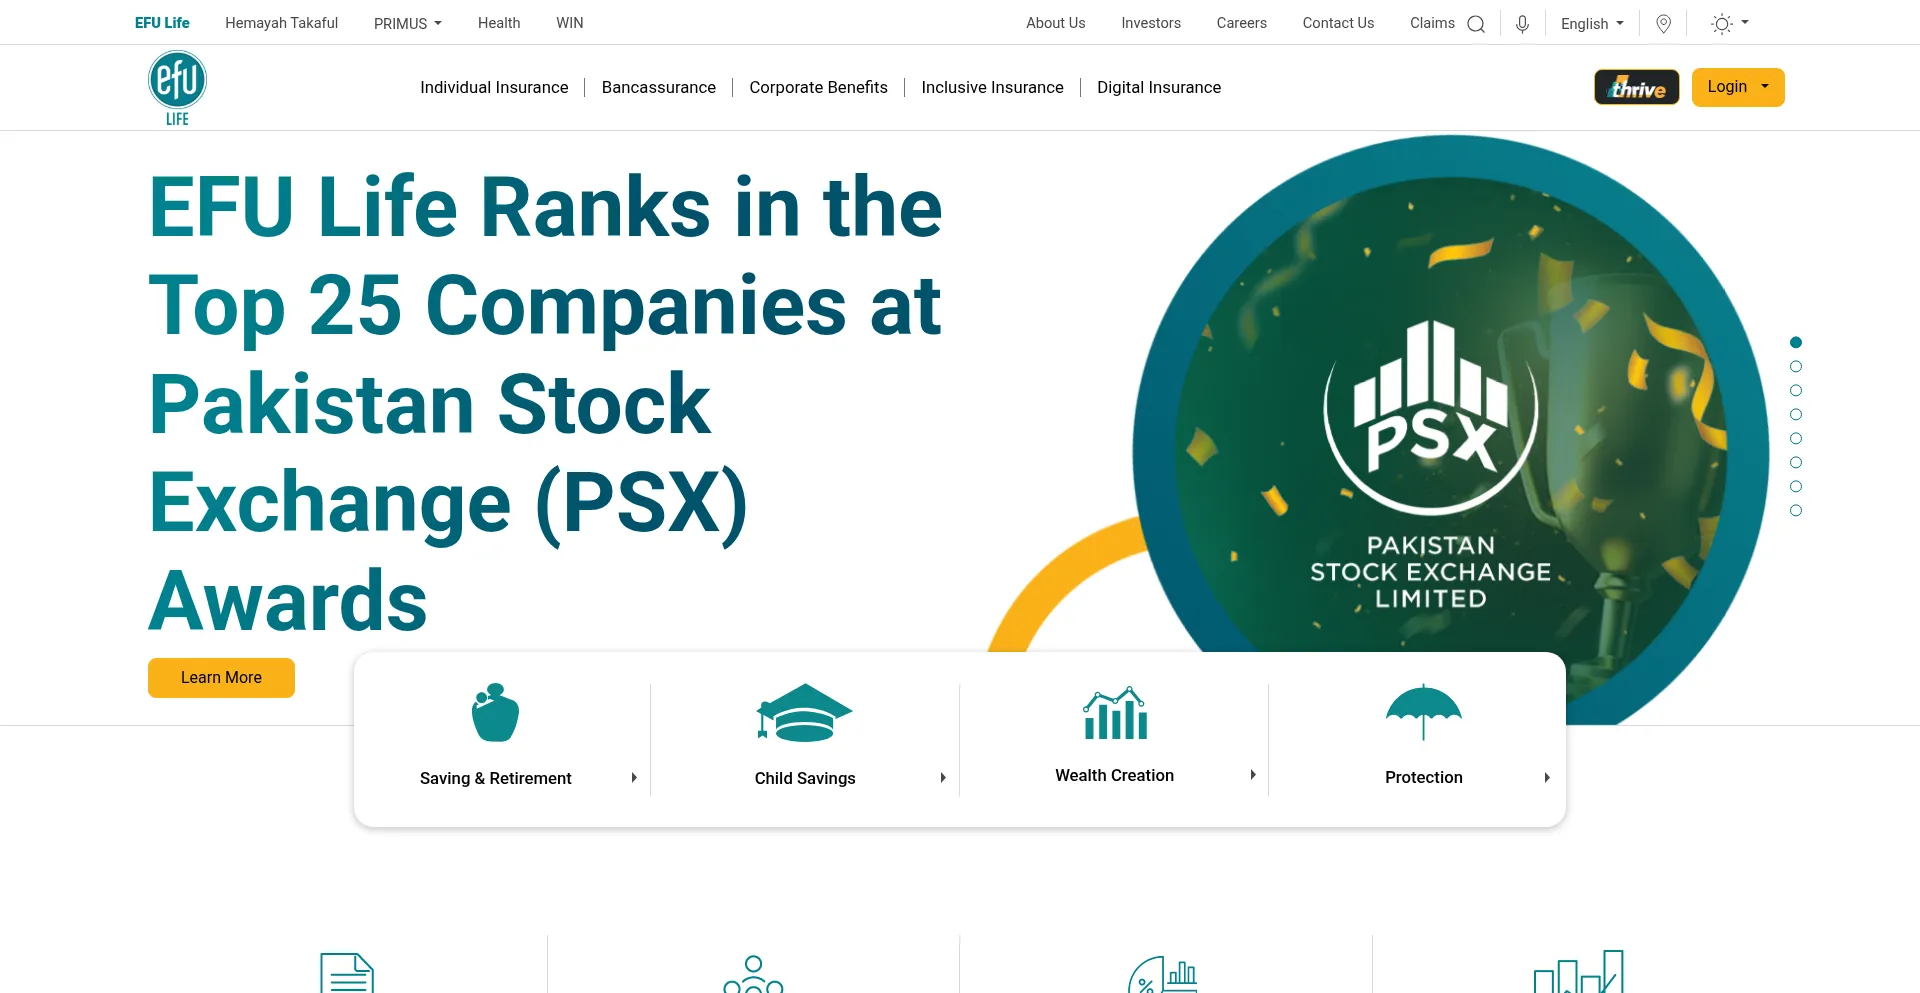Click the Protection umbrella icon
The height and width of the screenshot is (993, 1920).
pyautogui.click(x=1423, y=711)
